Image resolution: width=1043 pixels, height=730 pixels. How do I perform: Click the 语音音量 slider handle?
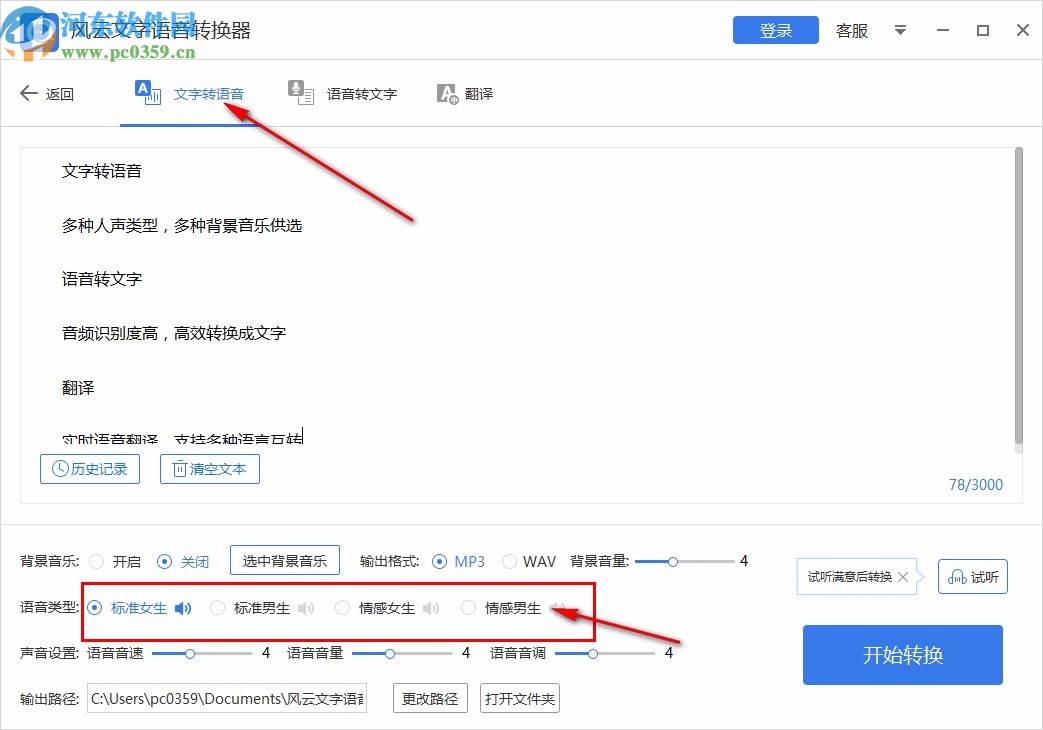[388, 653]
